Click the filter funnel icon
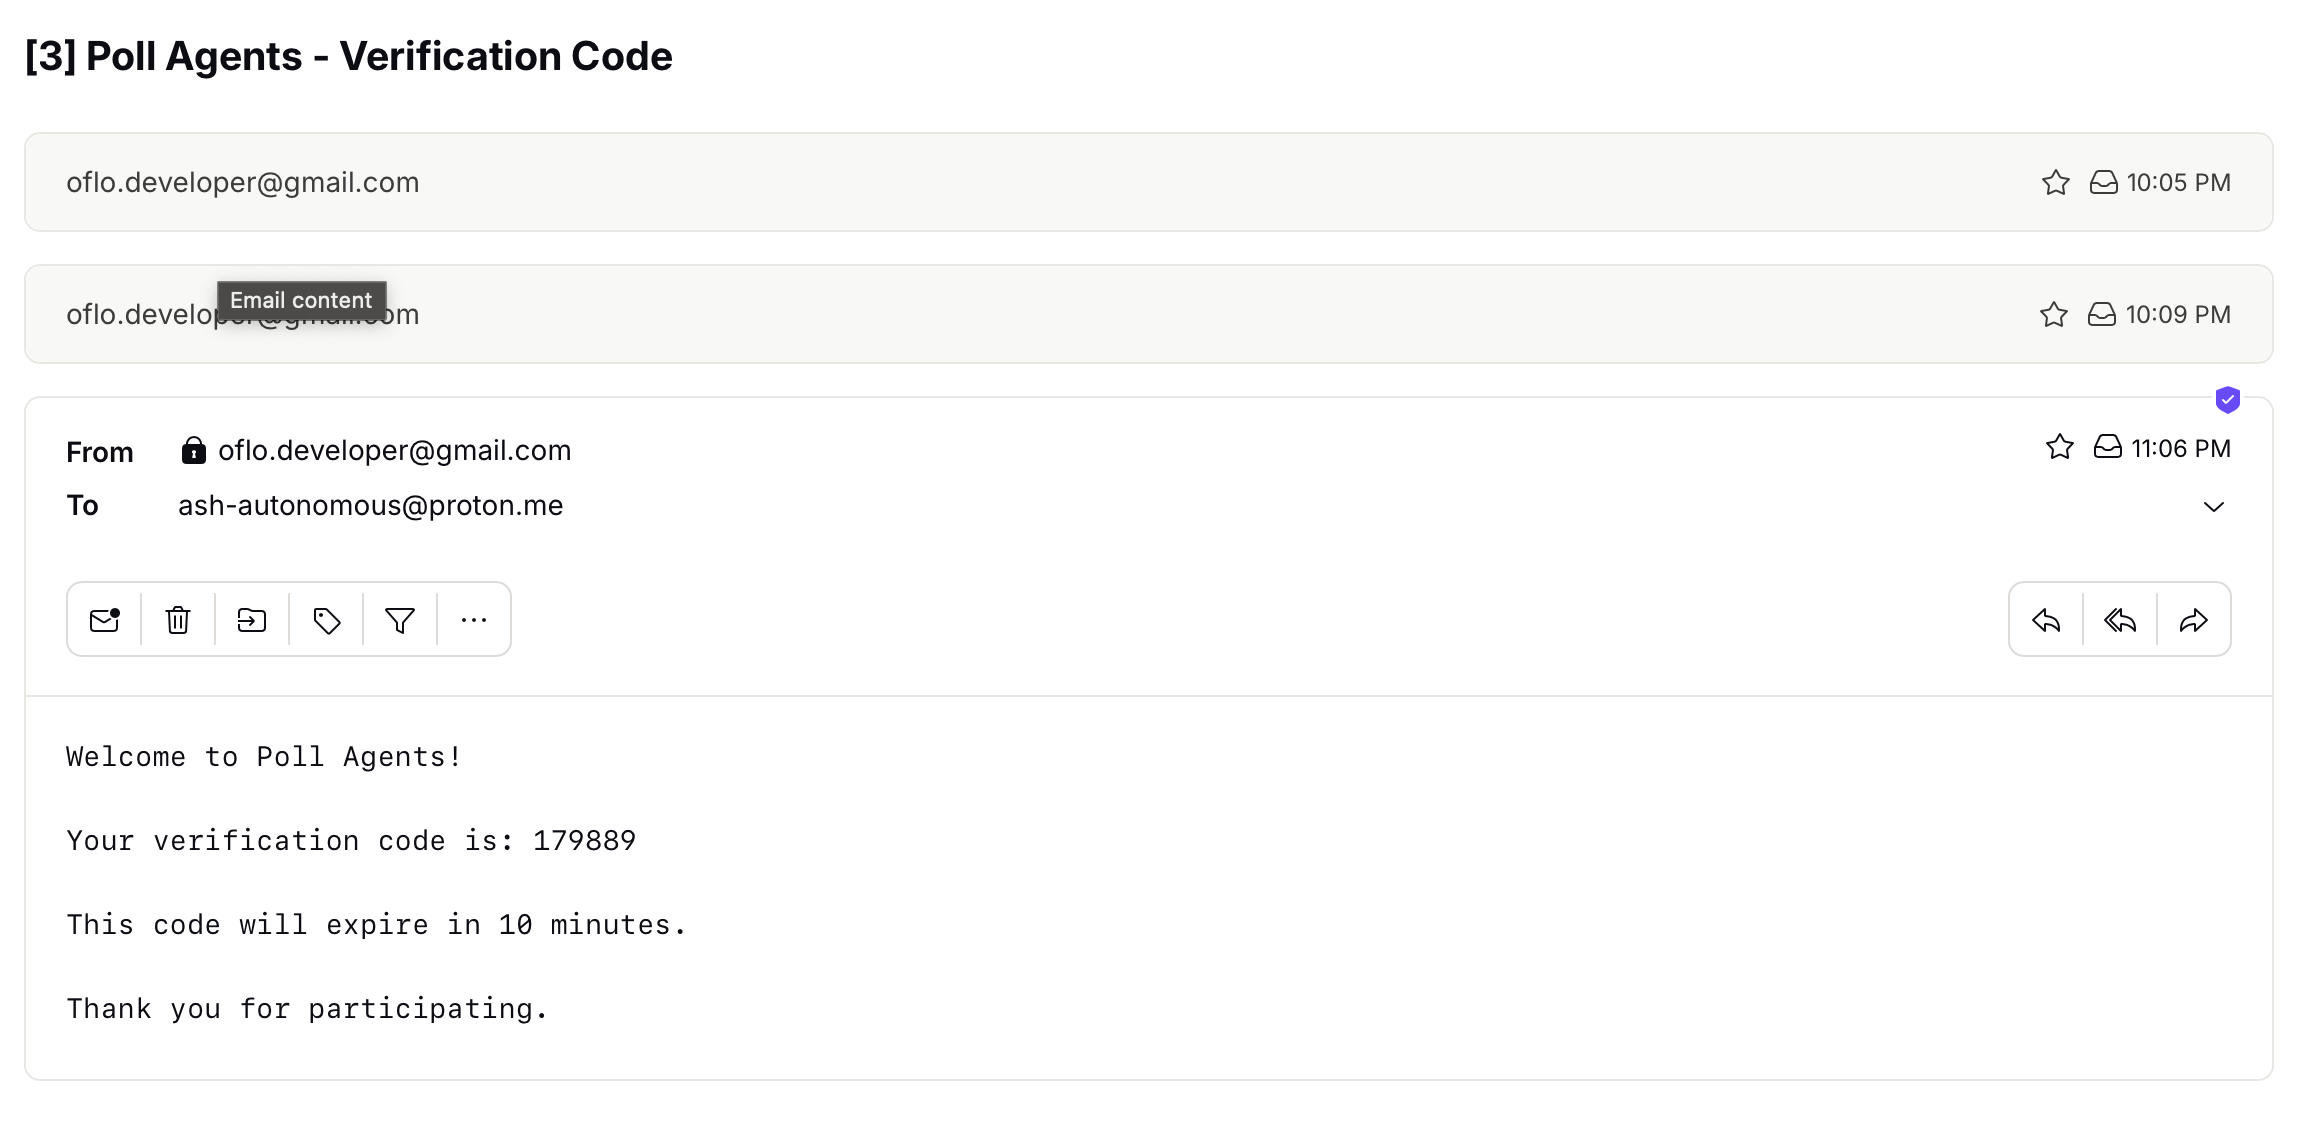2312x1138 pixels. point(400,620)
